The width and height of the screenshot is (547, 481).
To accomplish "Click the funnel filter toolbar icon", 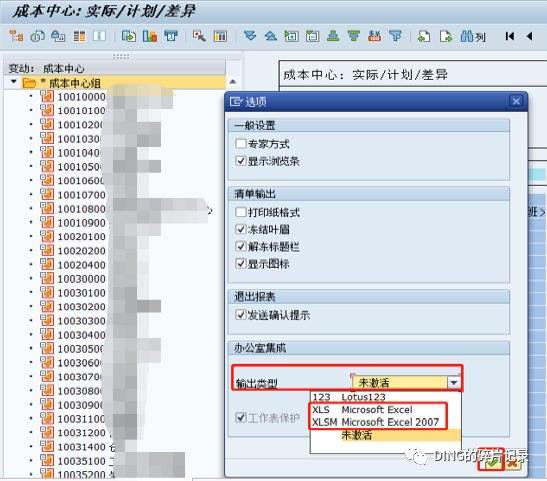I will click(x=395, y=36).
